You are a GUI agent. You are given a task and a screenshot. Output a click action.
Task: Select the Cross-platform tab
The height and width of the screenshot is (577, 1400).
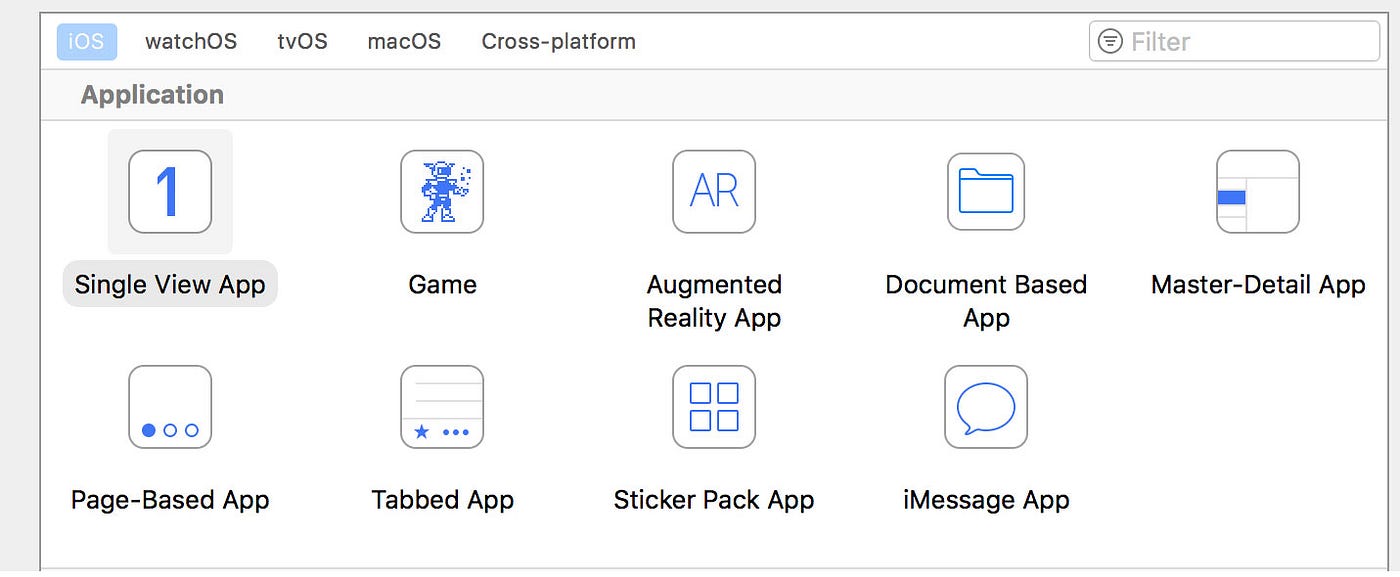(x=558, y=41)
